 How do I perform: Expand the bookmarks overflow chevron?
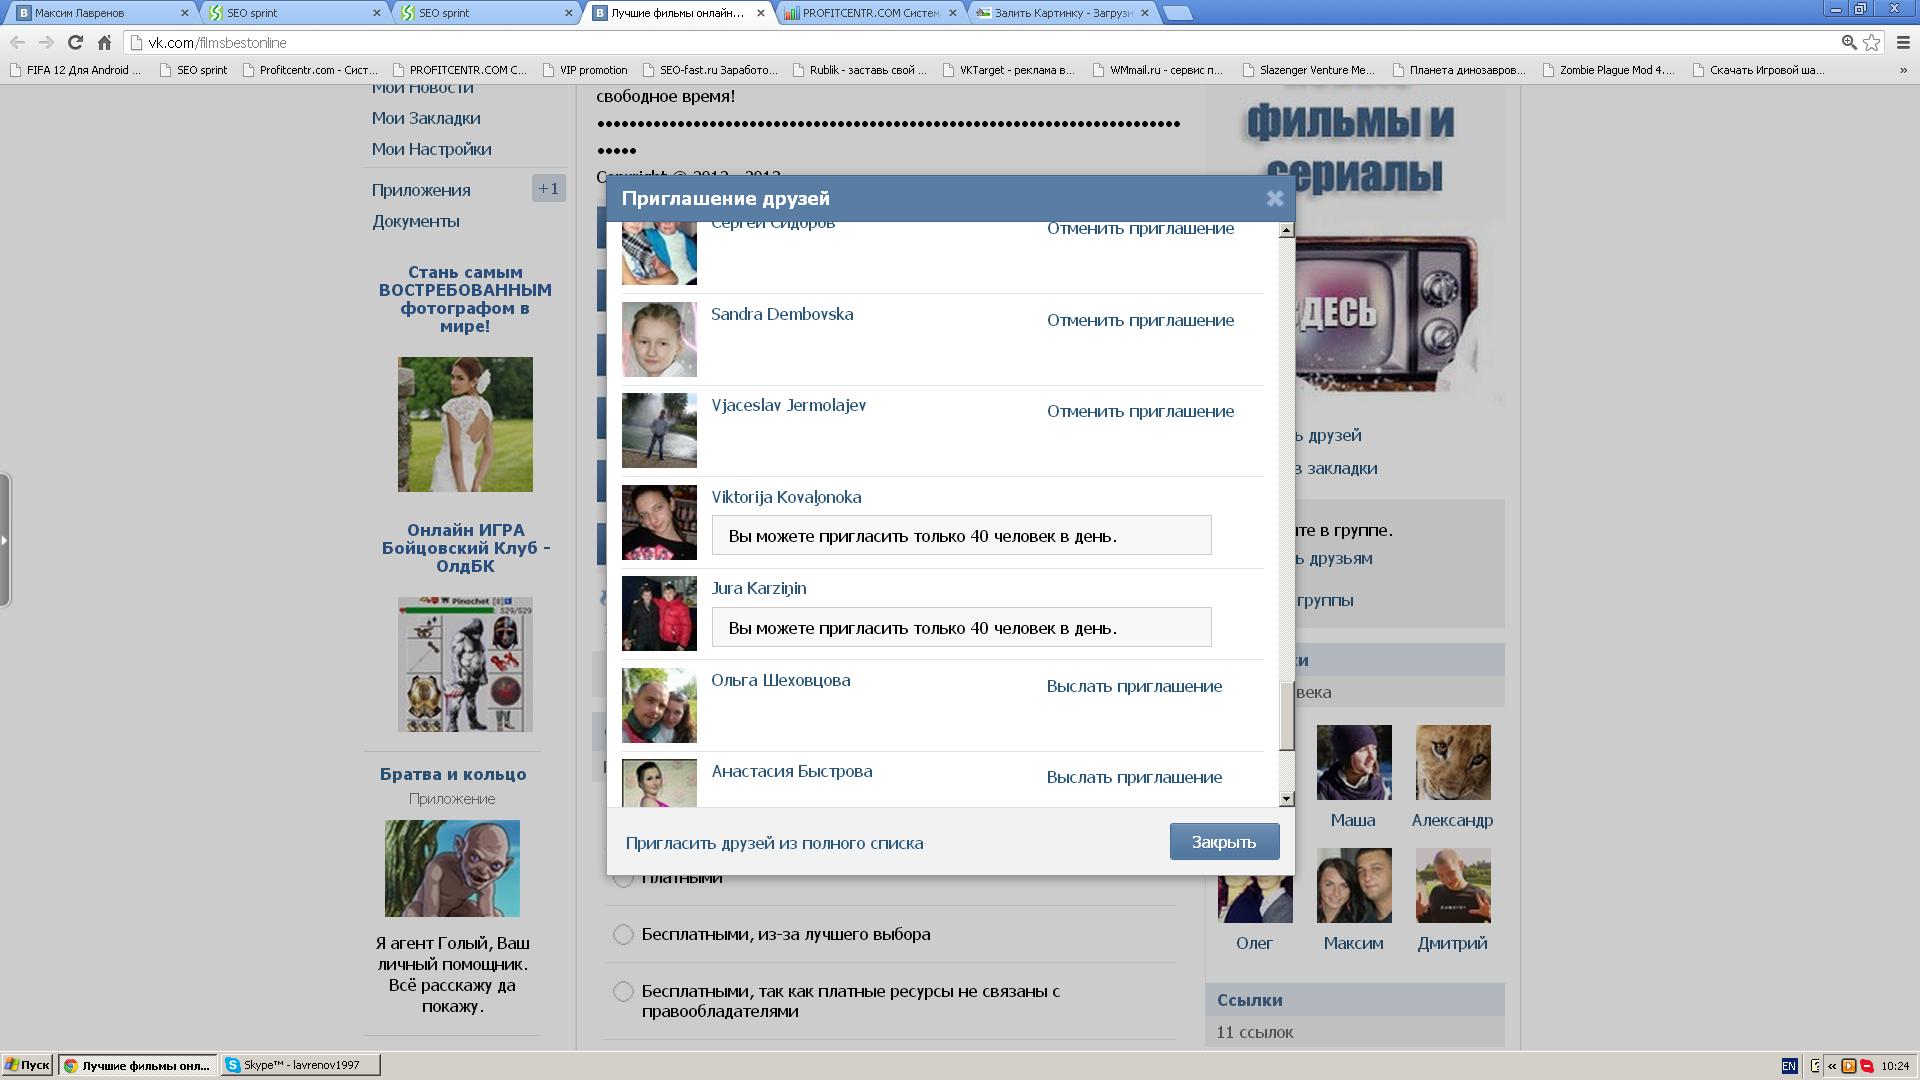(1902, 70)
